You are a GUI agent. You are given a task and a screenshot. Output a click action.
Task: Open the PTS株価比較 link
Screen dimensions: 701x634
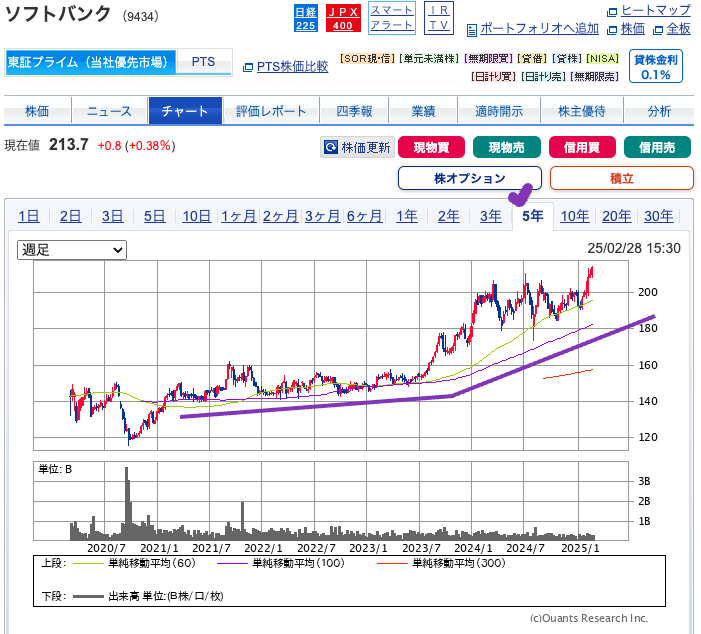point(292,67)
